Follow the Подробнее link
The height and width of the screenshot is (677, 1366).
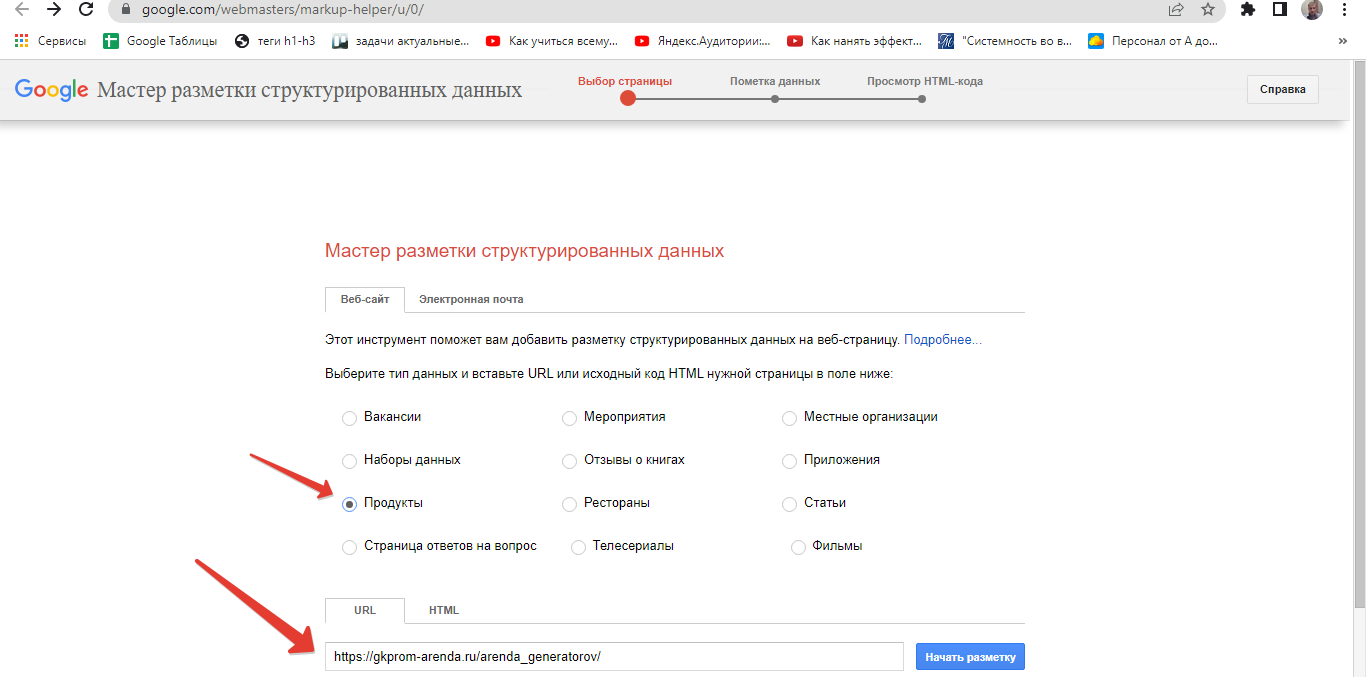click(943, 340)
